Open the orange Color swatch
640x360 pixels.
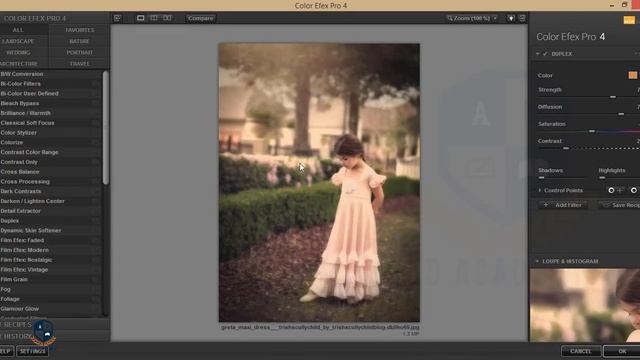[632, 75]
